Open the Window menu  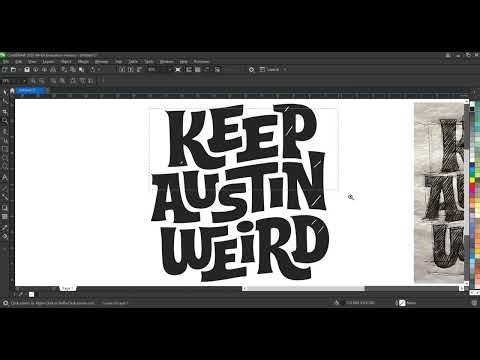pos(166,62)
